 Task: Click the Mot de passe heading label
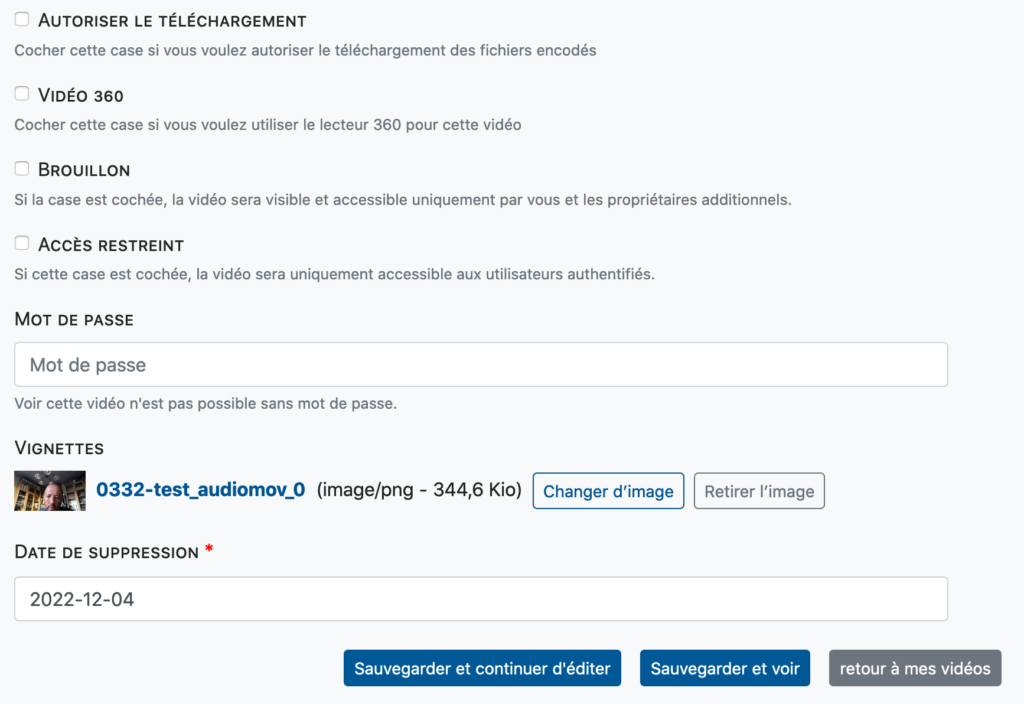(x=74, y=319)
